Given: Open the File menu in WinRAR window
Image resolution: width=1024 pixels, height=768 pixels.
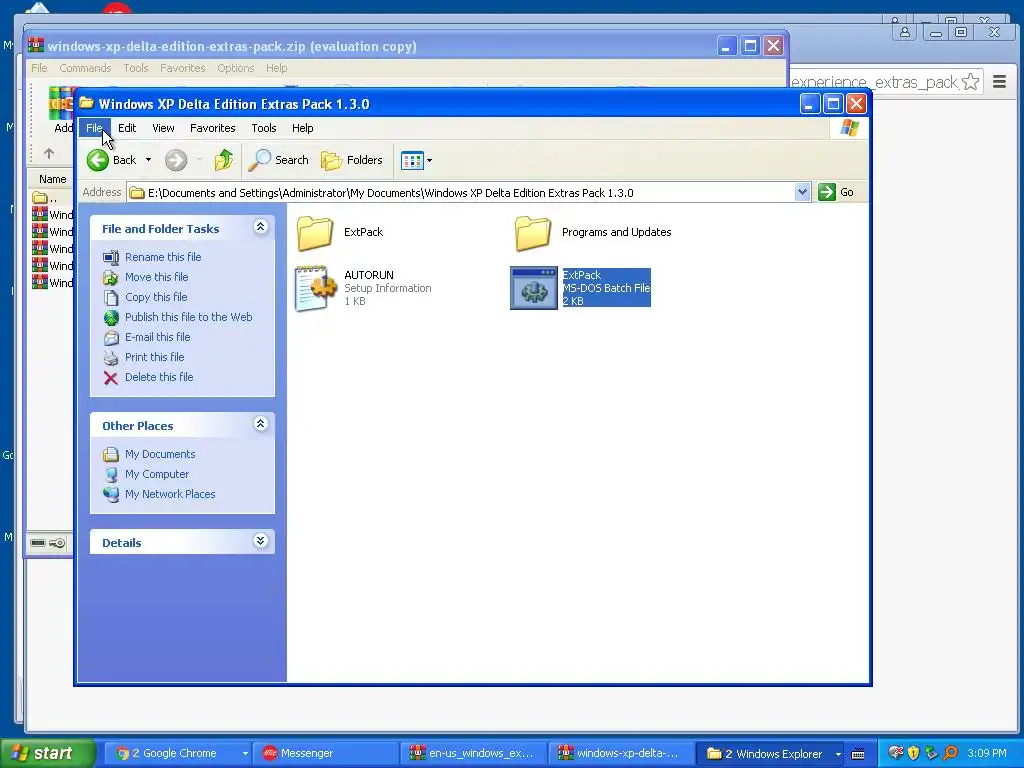Looking at the screenshot, I should click(39, 68).
